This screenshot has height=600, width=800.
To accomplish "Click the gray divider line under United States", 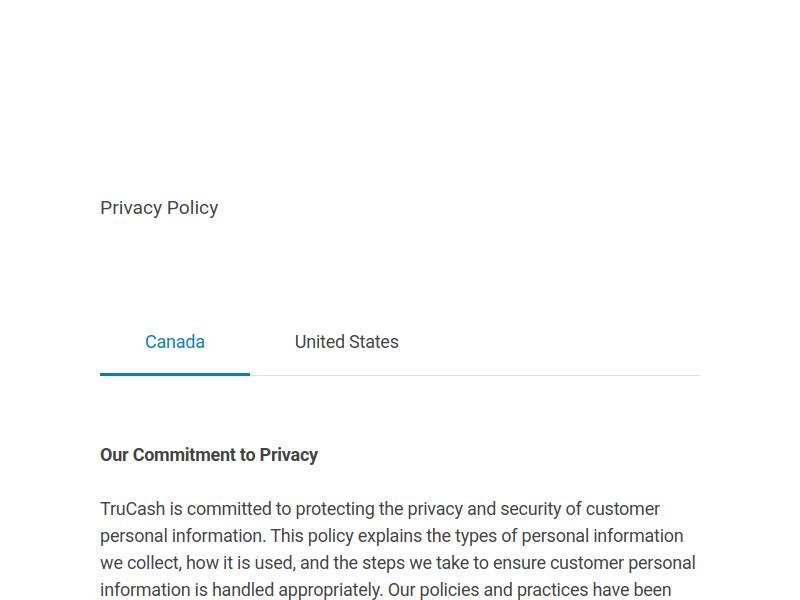I will click(475, 376).
